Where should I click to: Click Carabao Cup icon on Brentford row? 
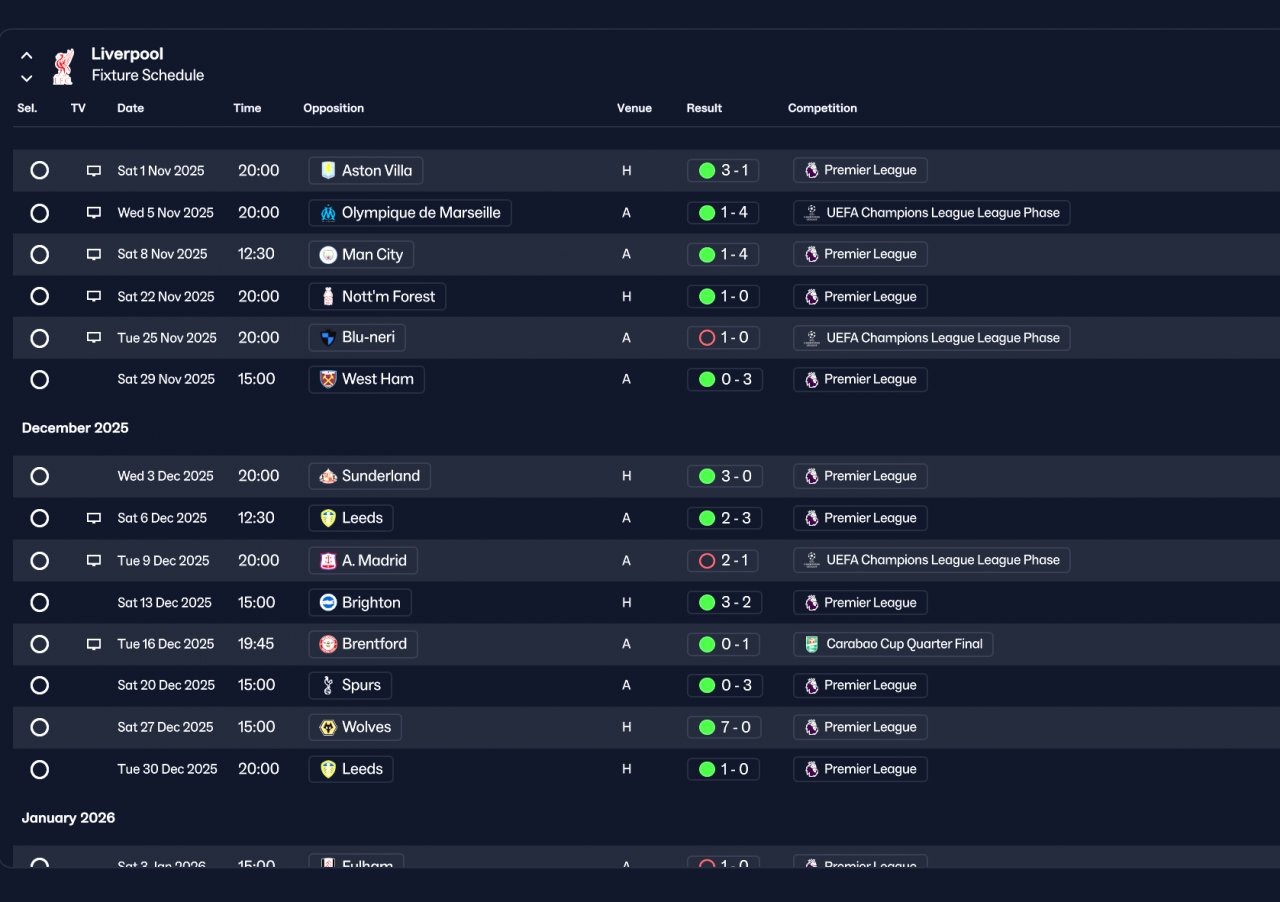click(x=811, y=644)
